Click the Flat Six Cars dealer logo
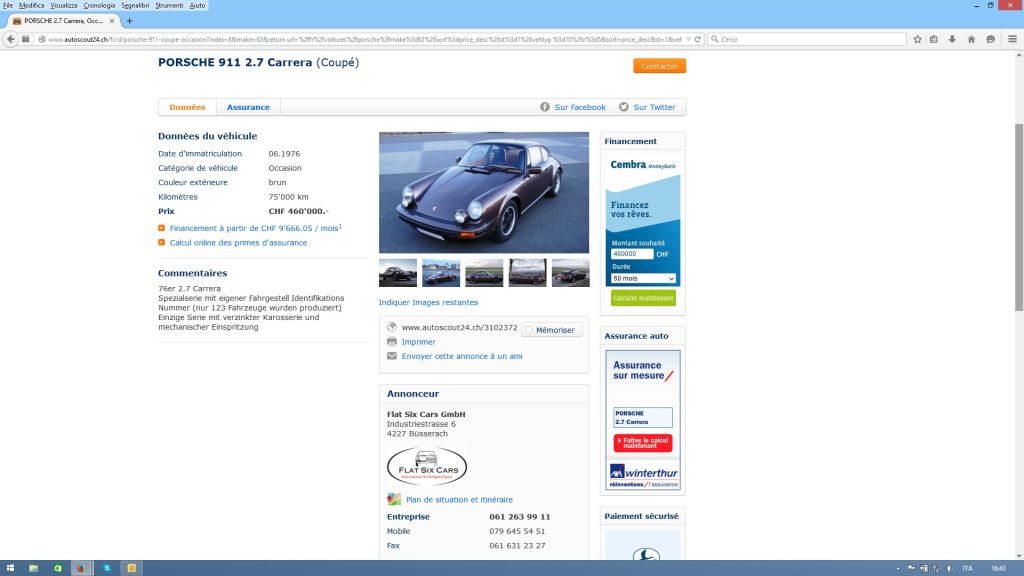Screen dimensions: 1024x576 427,466
